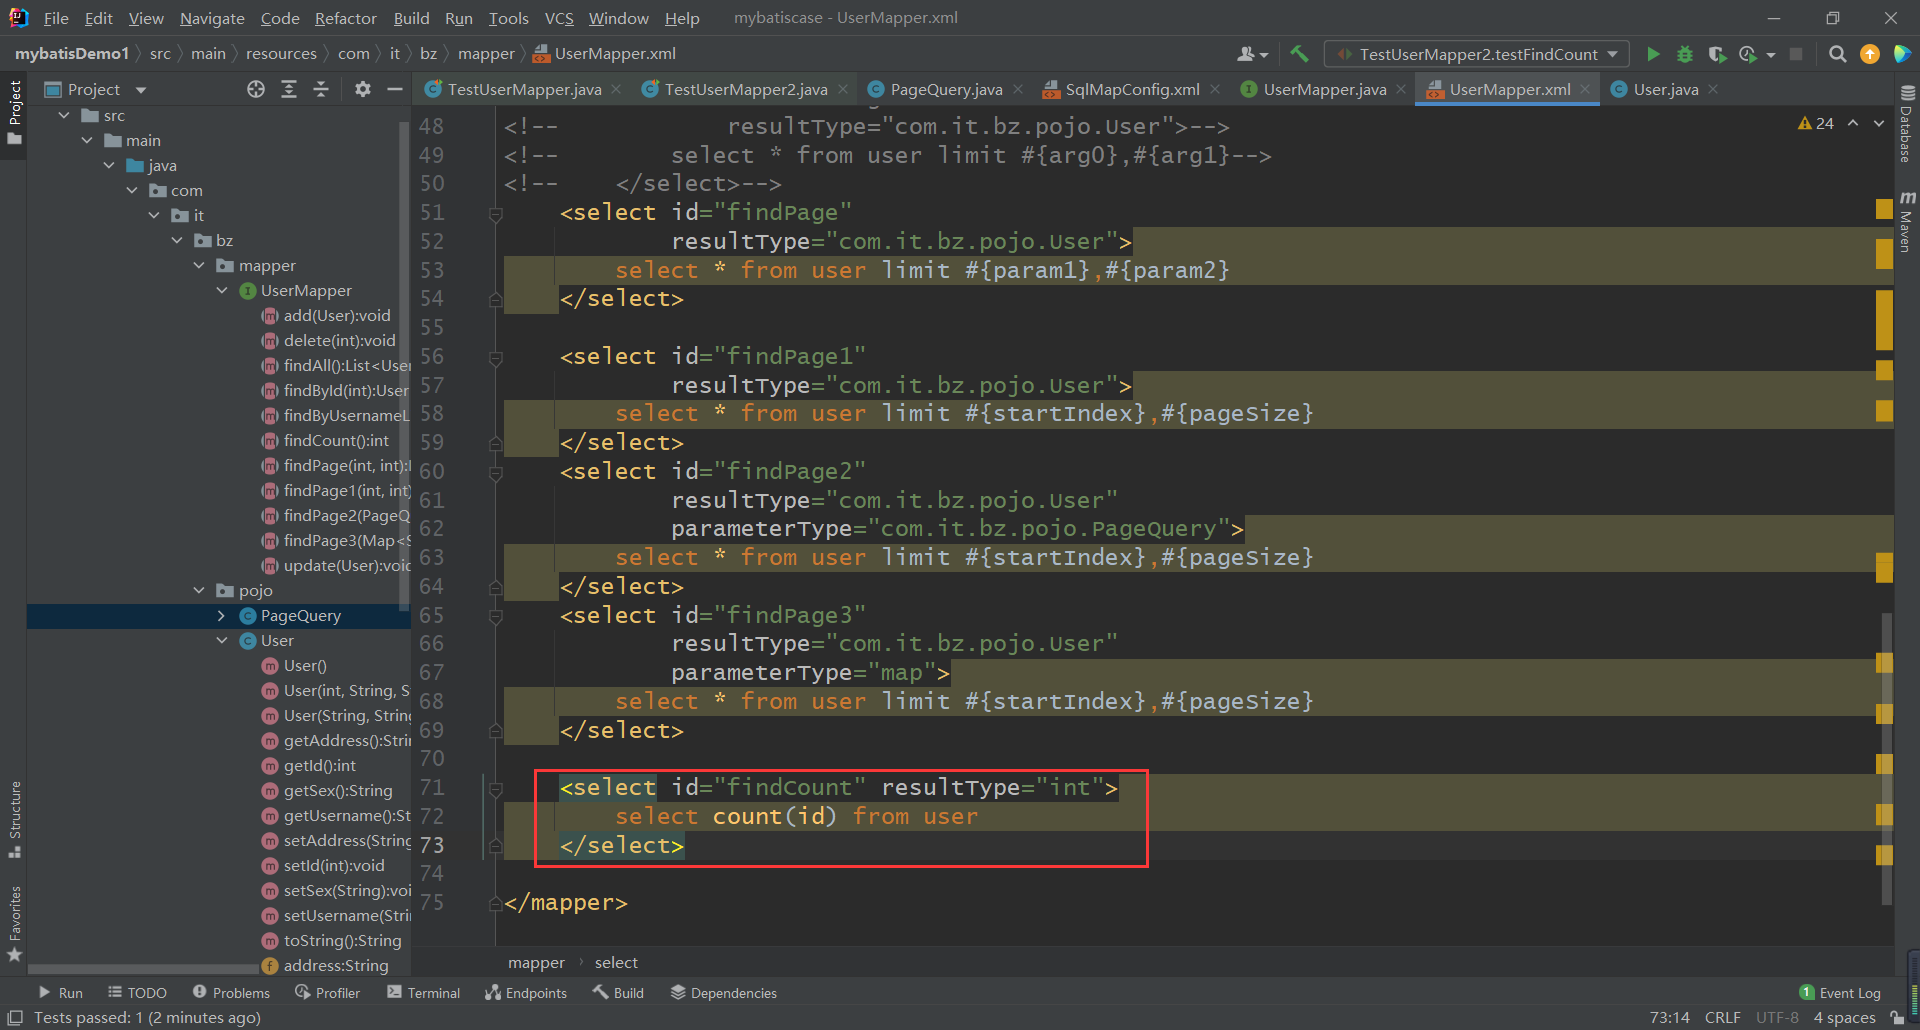1920x1030 pixels.
Task: Open the VCS menu
Action: 559,18
